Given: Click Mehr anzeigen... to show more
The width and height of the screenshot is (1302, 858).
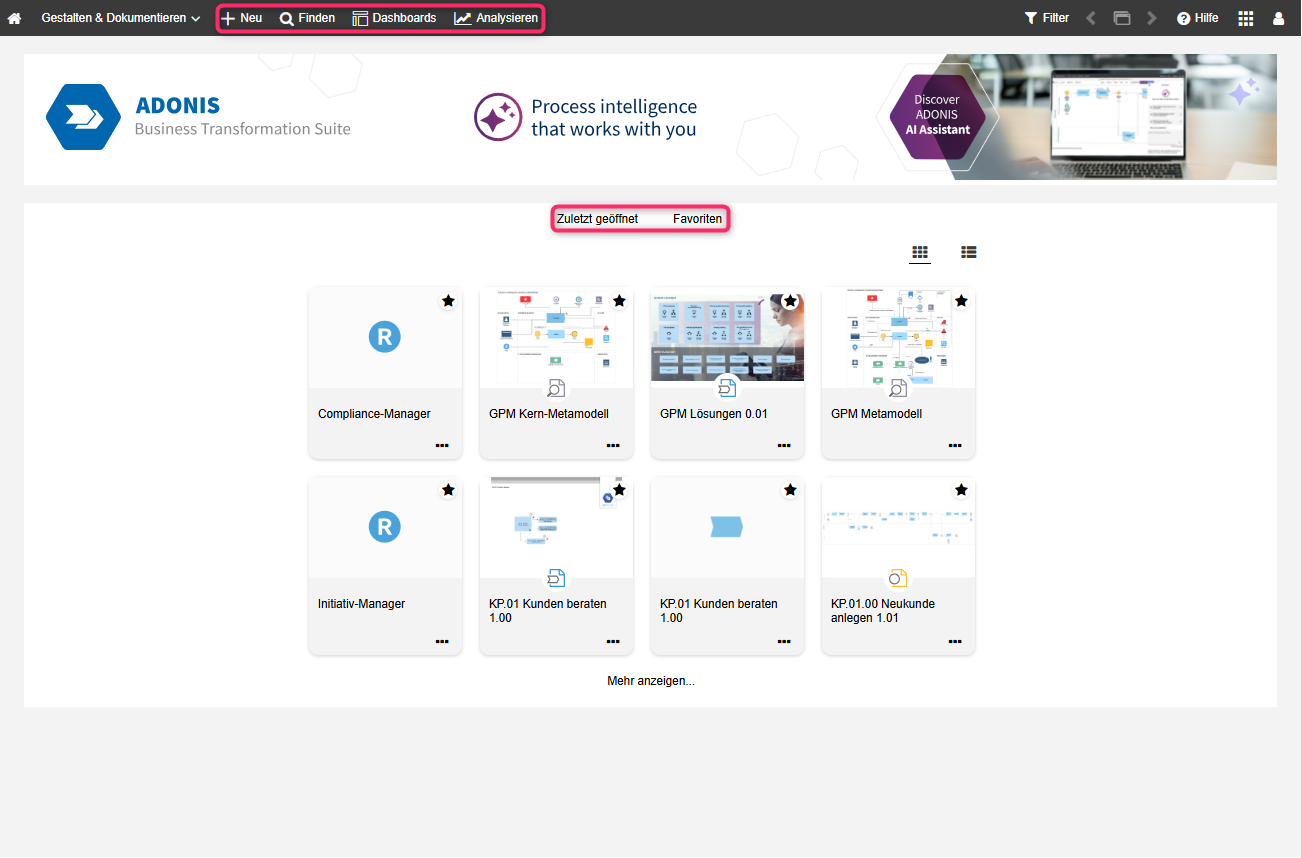Looking at the screenshot, I should pos(651,681).
